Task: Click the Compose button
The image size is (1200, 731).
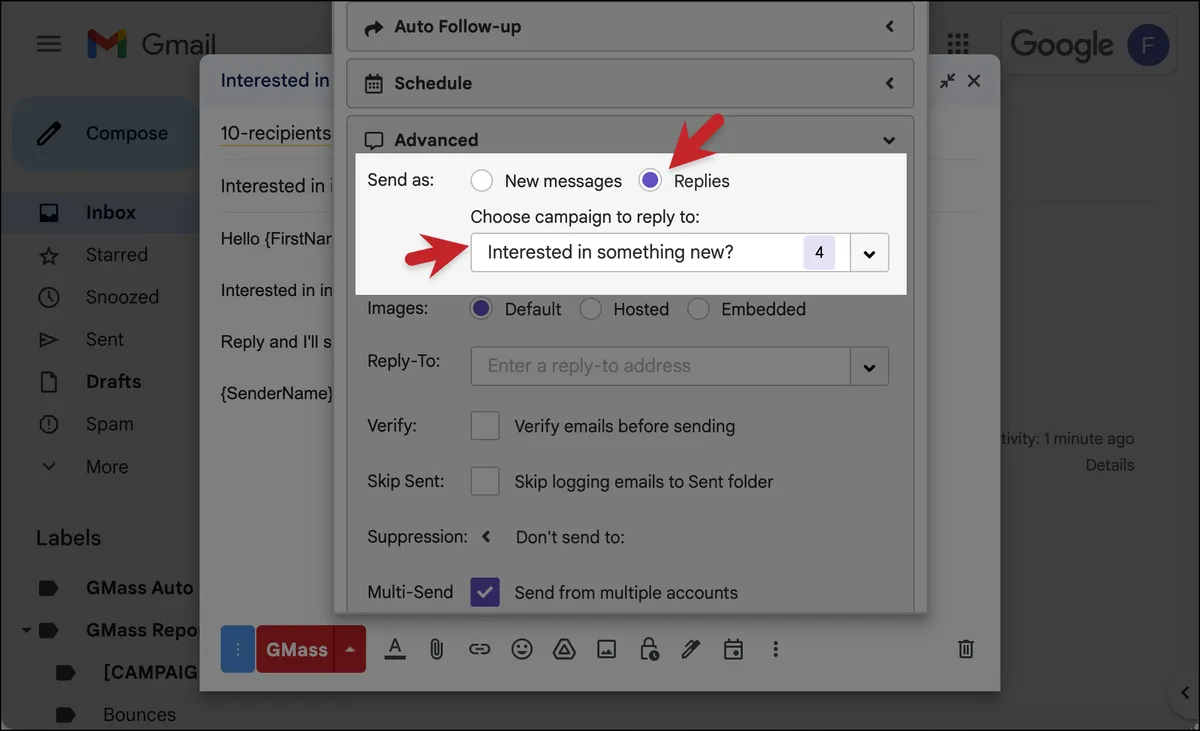Action: [x=104, y=133]
